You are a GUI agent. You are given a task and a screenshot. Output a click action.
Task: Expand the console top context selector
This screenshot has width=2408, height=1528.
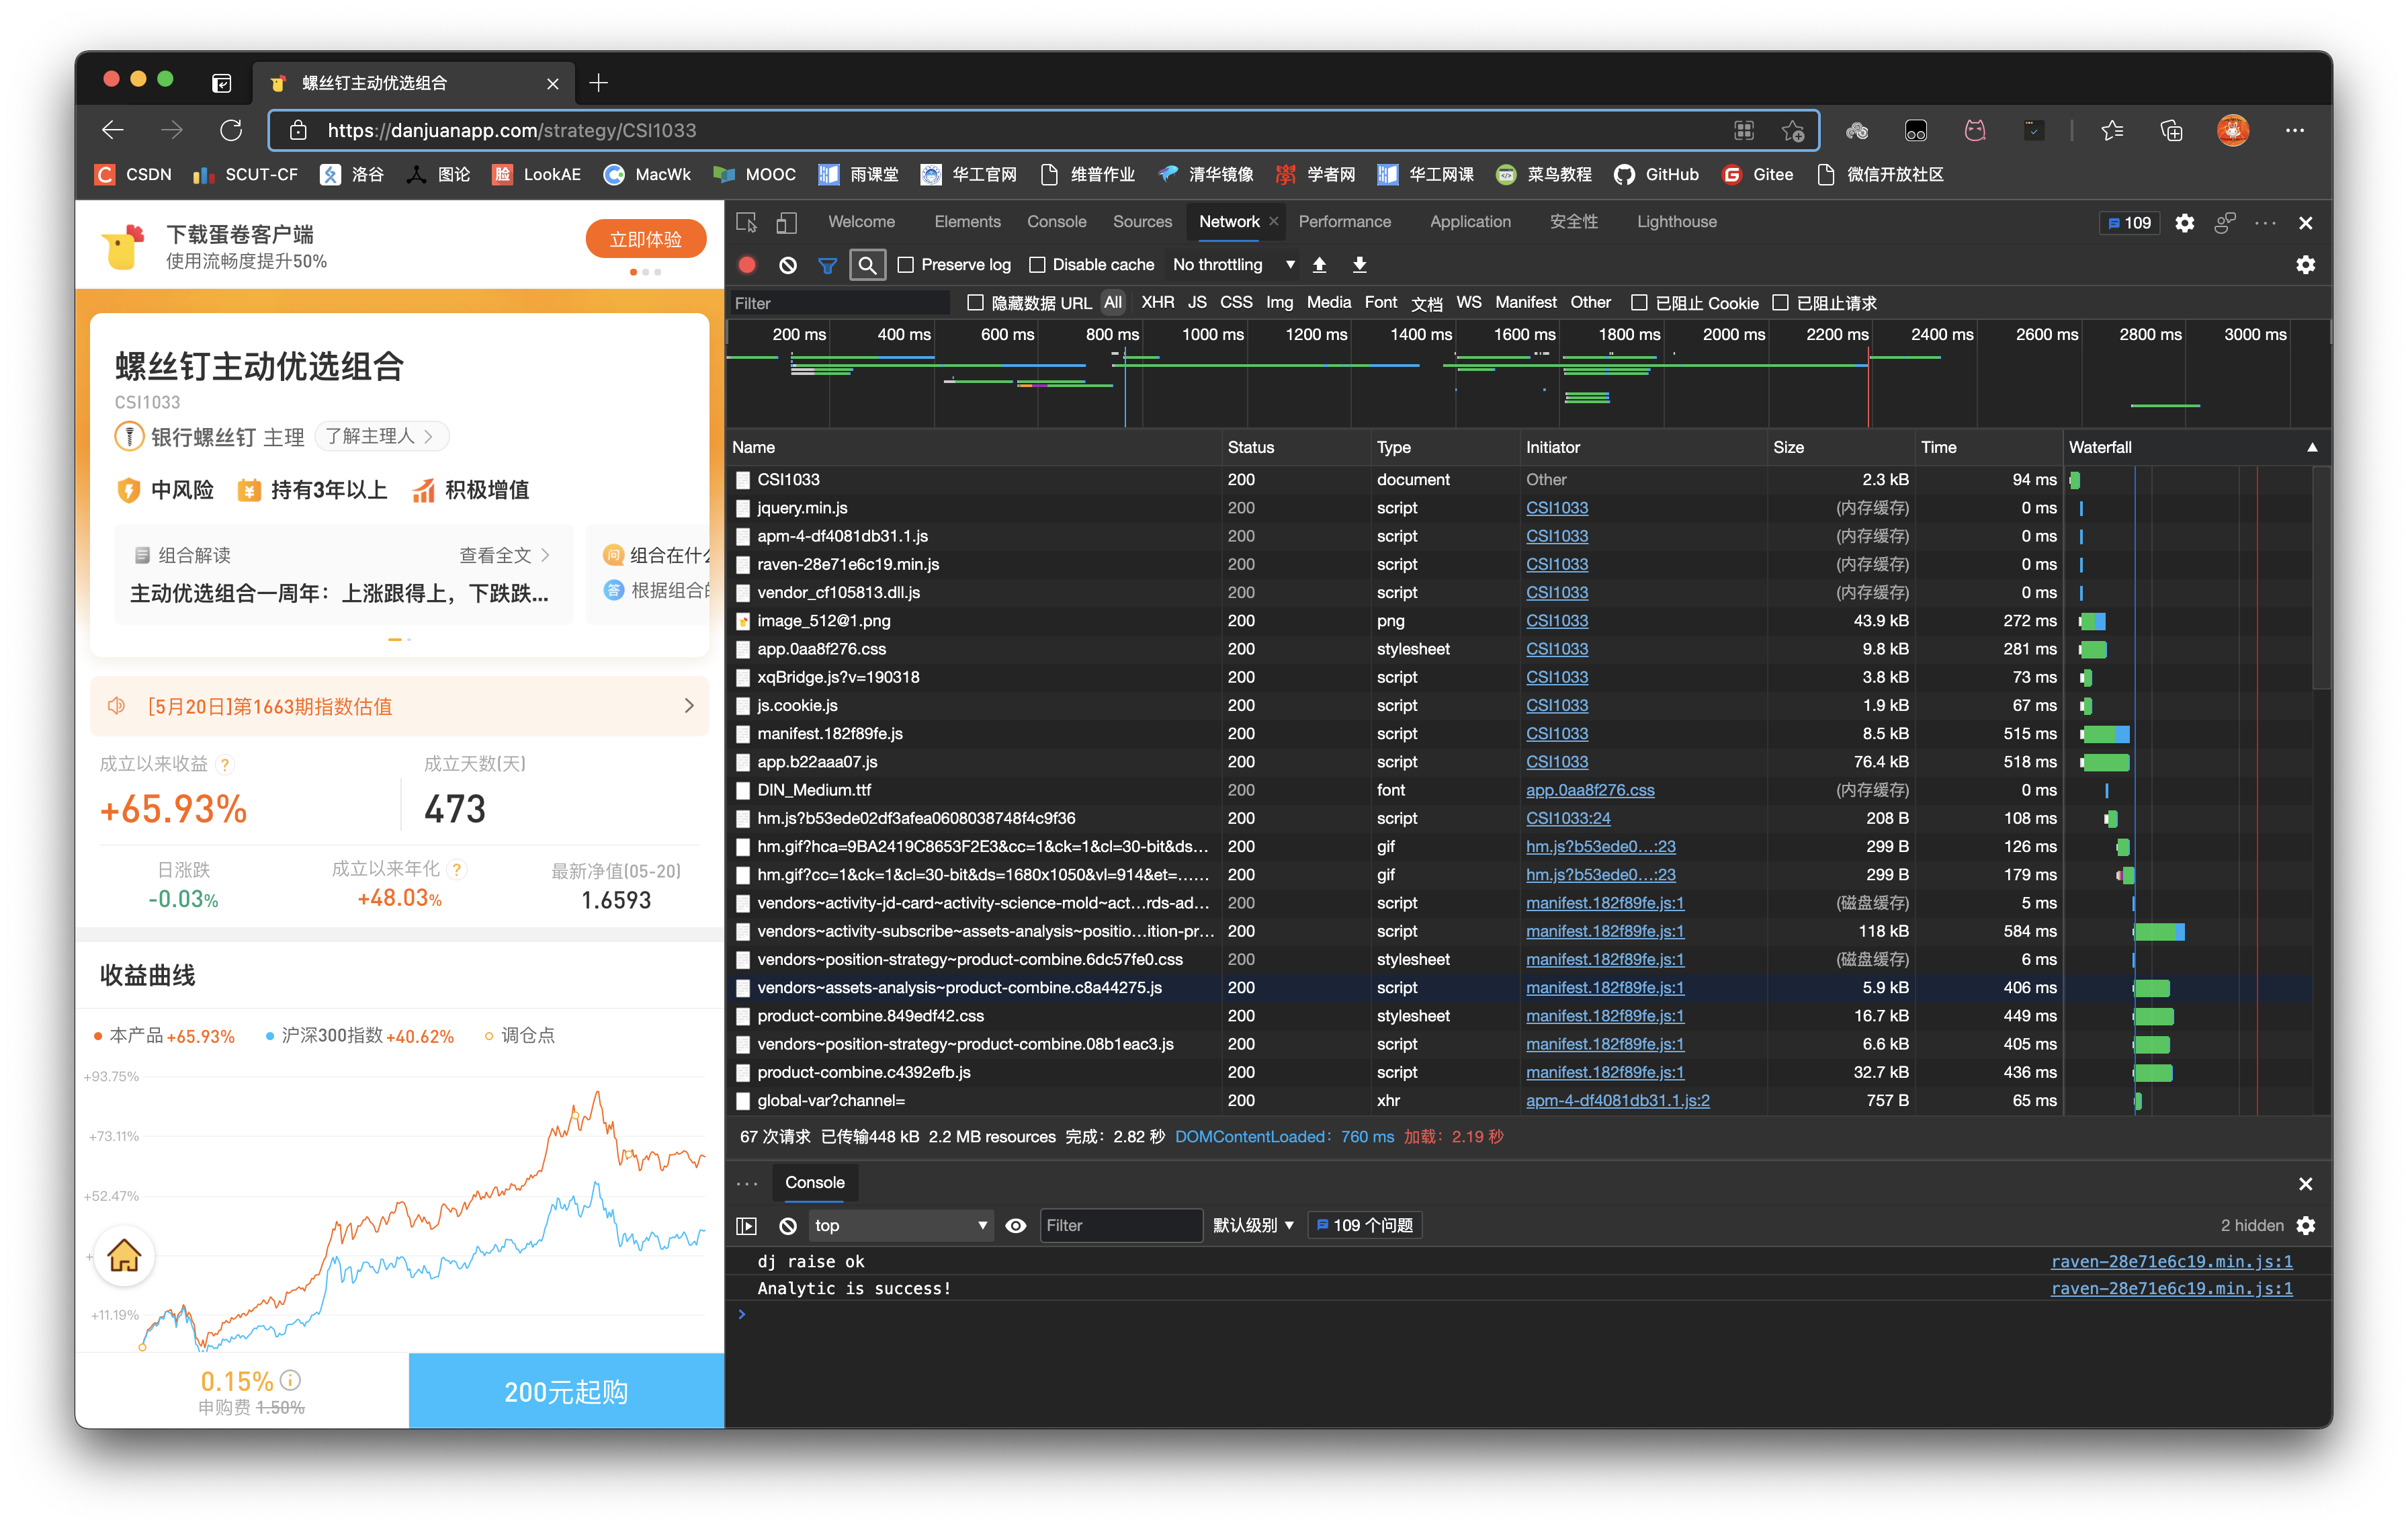point(899,1225)
